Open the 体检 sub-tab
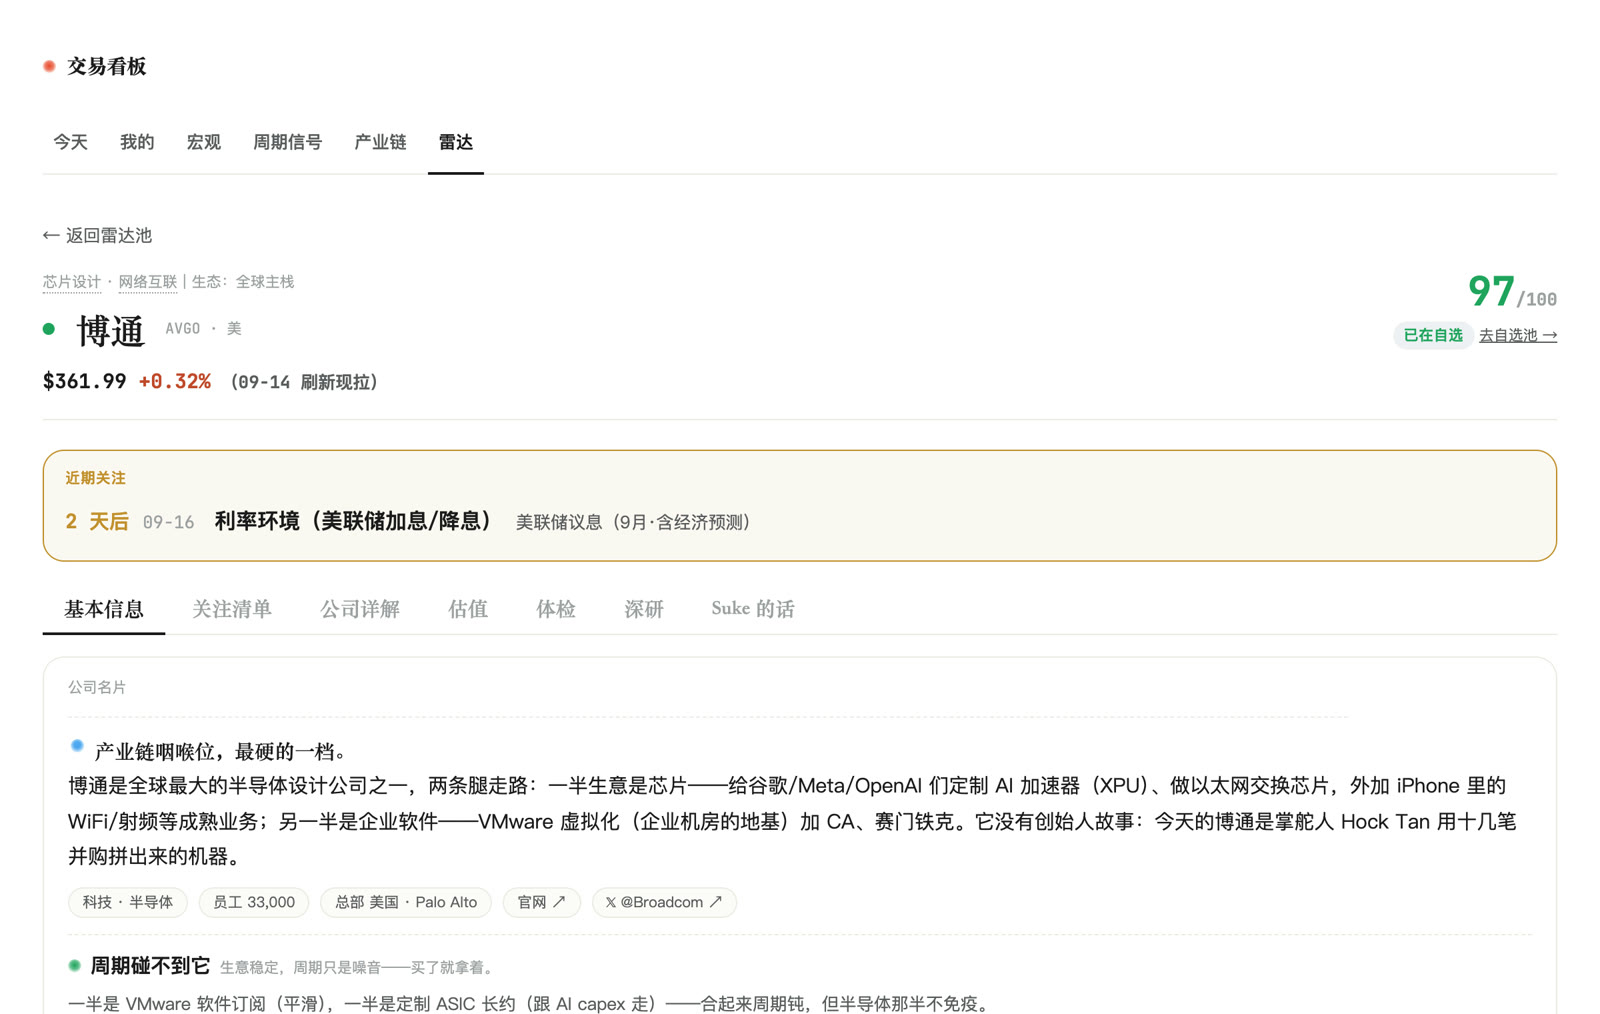This screenshot has width=1600, height=1014. coord(556,609)
